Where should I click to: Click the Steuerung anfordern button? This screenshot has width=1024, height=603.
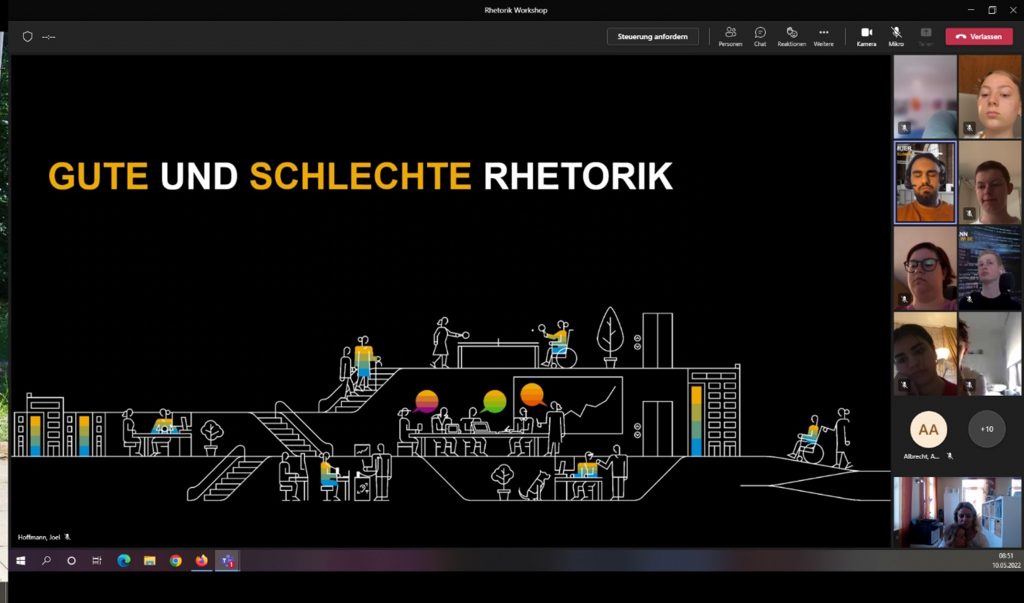tap(652, 36)
